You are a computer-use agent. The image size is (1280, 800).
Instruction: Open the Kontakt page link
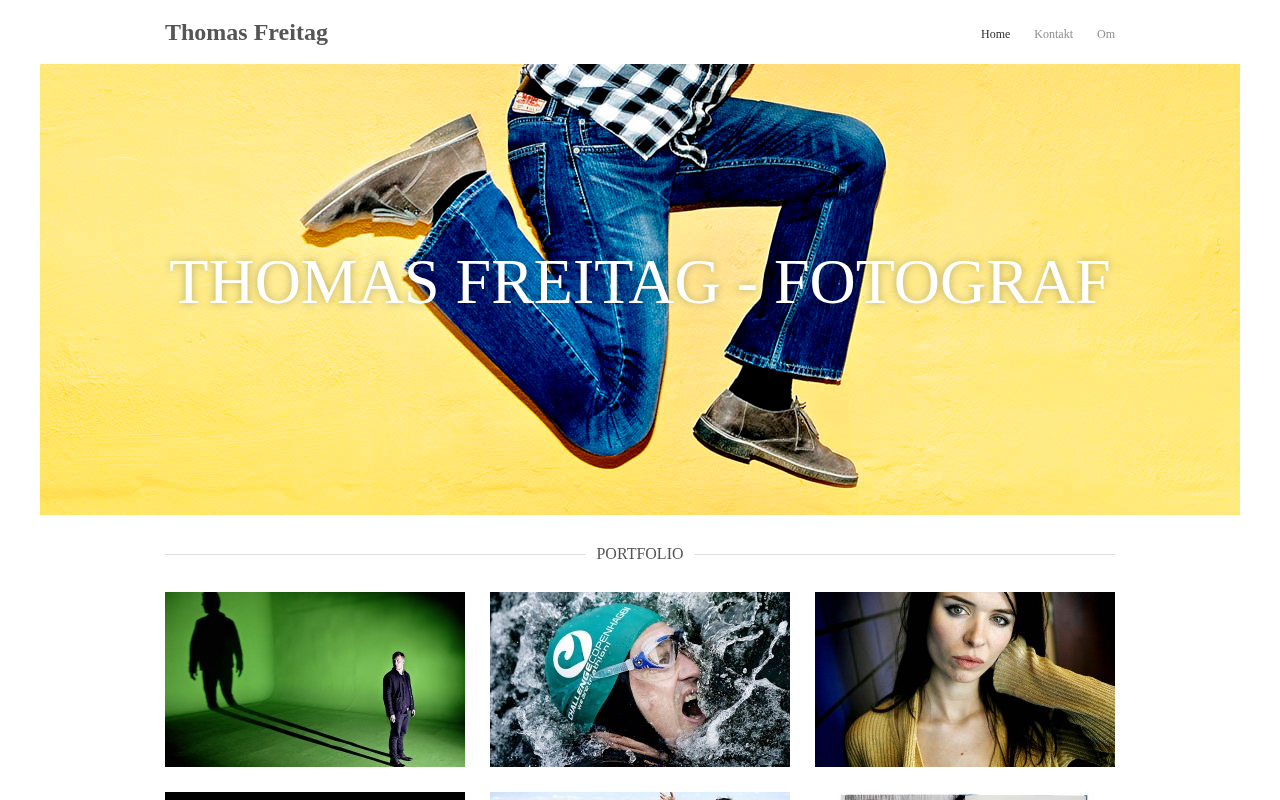(x=1053, y=34)
